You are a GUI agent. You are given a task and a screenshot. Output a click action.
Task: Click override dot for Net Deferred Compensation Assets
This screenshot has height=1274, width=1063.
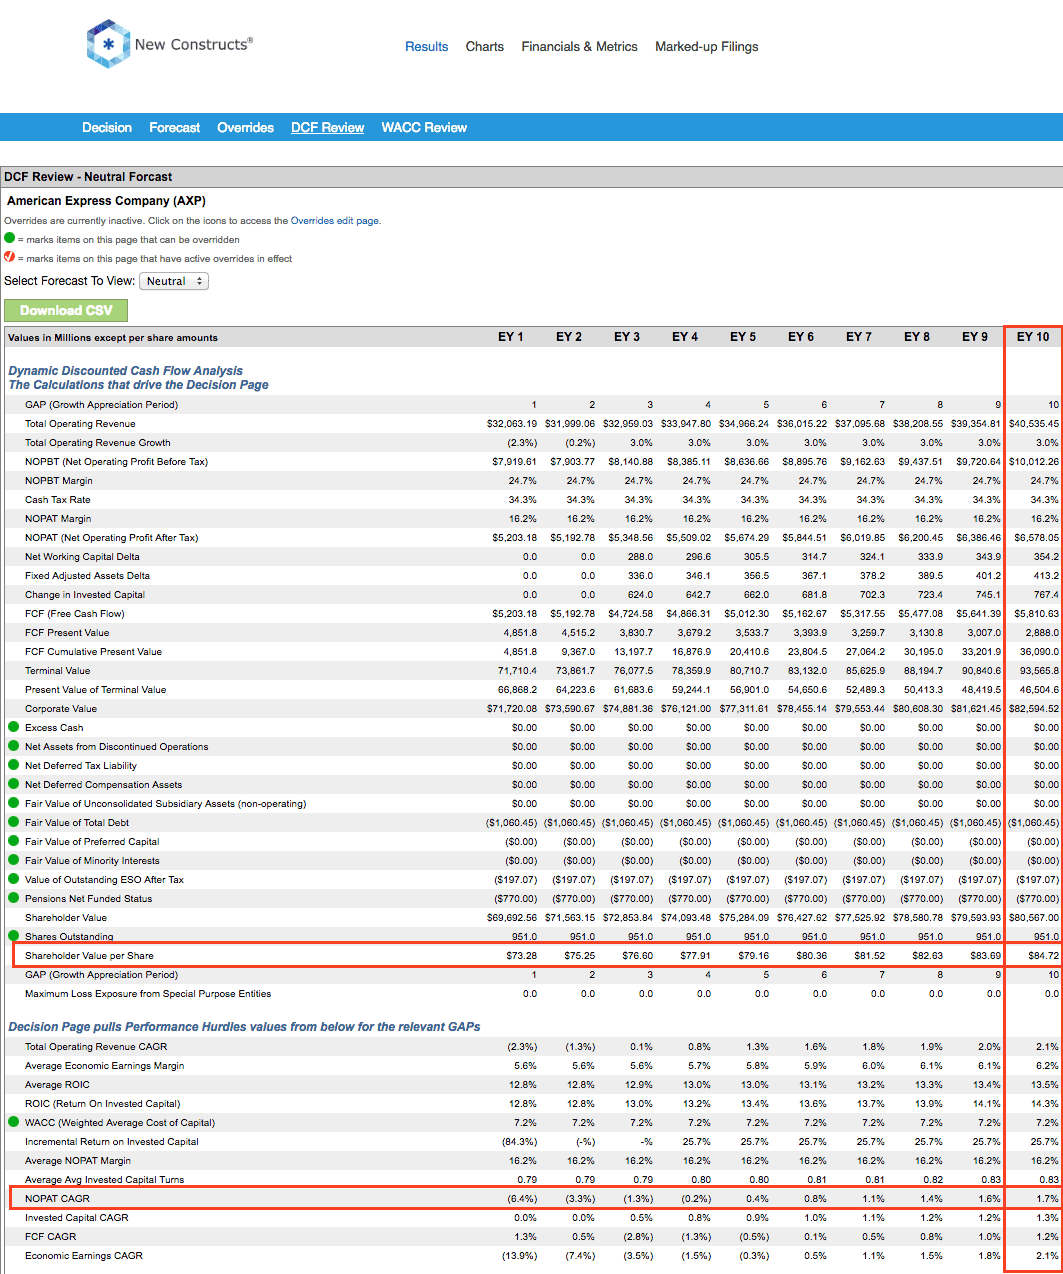point(14,784)
